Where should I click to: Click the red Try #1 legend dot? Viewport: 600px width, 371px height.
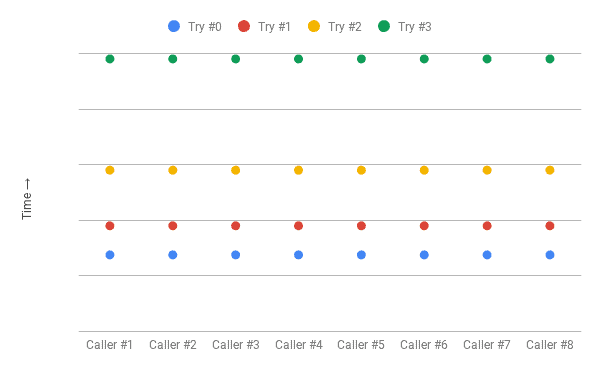[x=244, y=26]
